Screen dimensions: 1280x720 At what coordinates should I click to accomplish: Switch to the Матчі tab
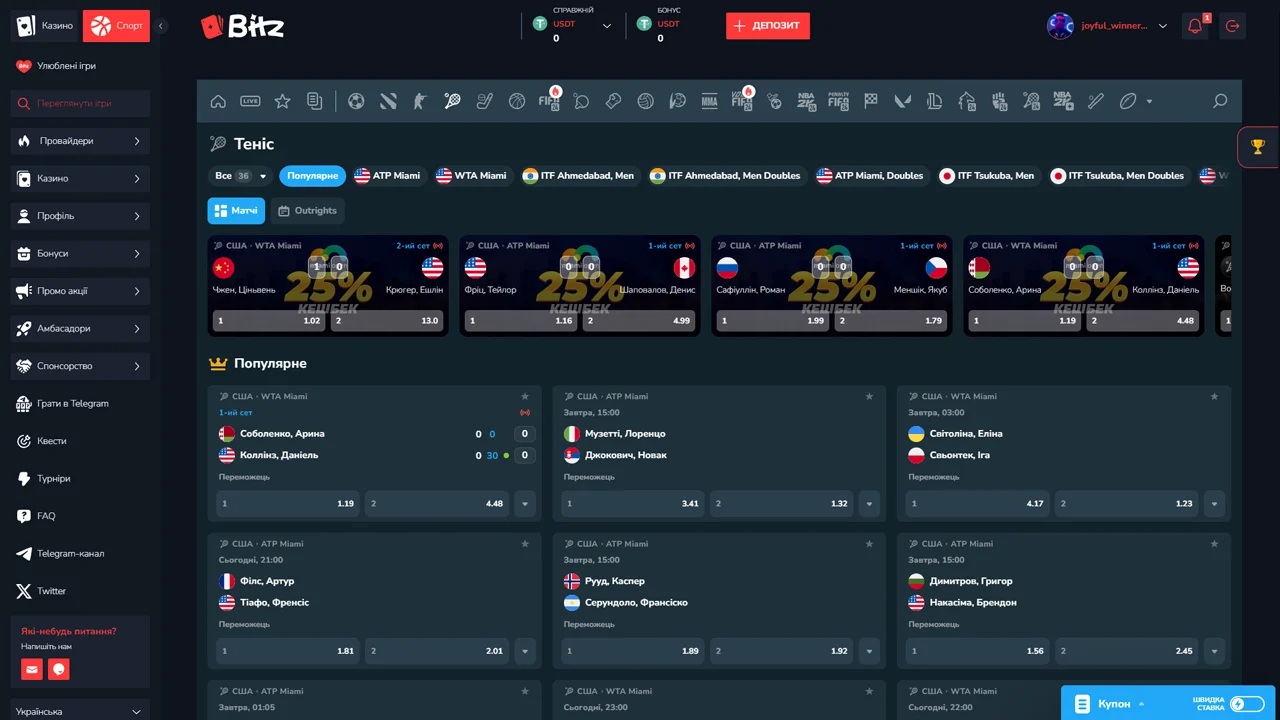point(236,211)
